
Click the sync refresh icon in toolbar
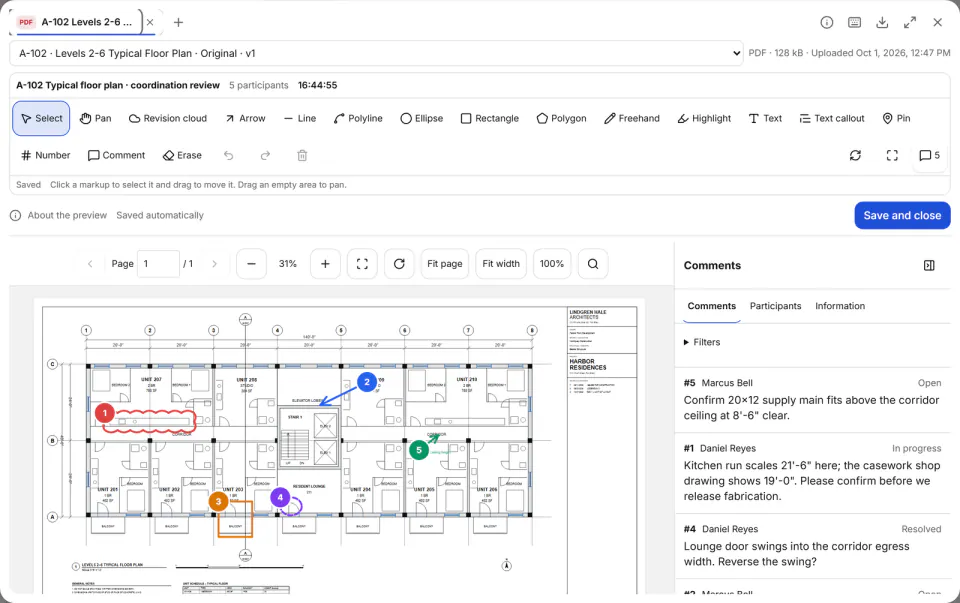(855, 155)
